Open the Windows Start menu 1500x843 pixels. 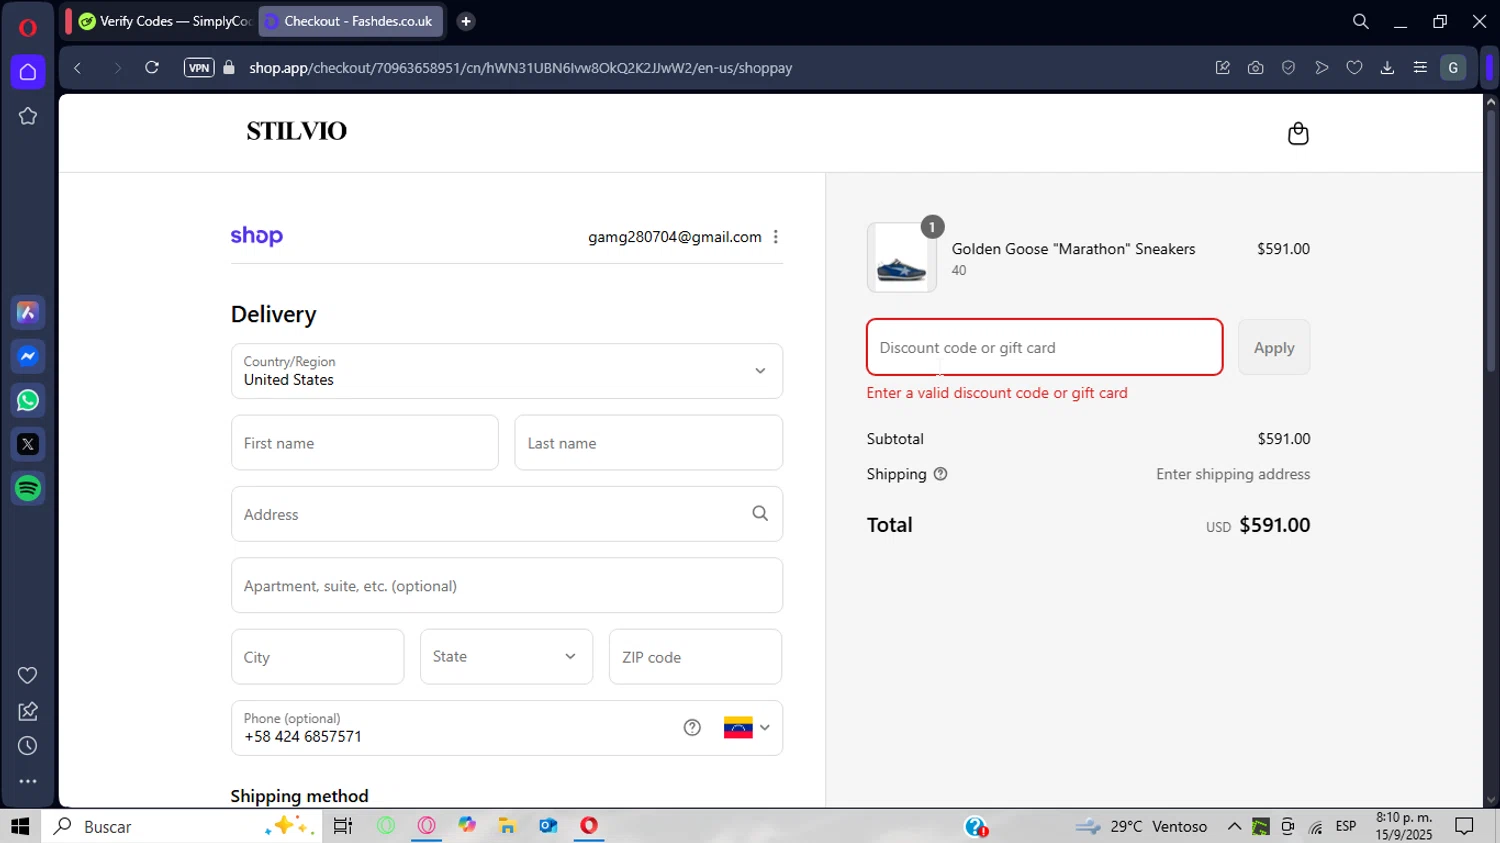pyautogui.click(x=20, y=826)
